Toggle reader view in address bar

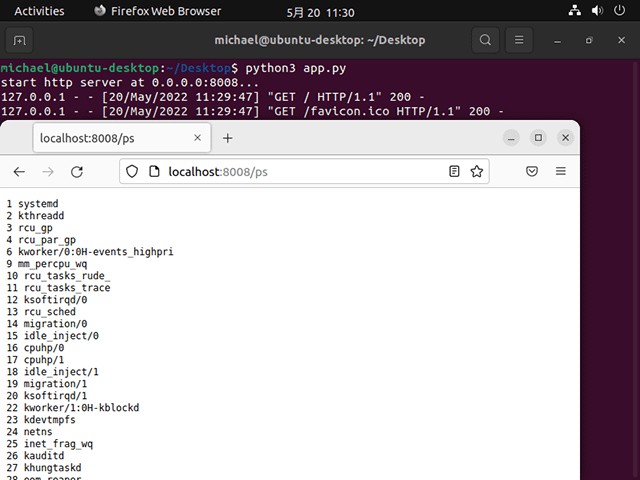pyautogui.click(x=455, y=172)
